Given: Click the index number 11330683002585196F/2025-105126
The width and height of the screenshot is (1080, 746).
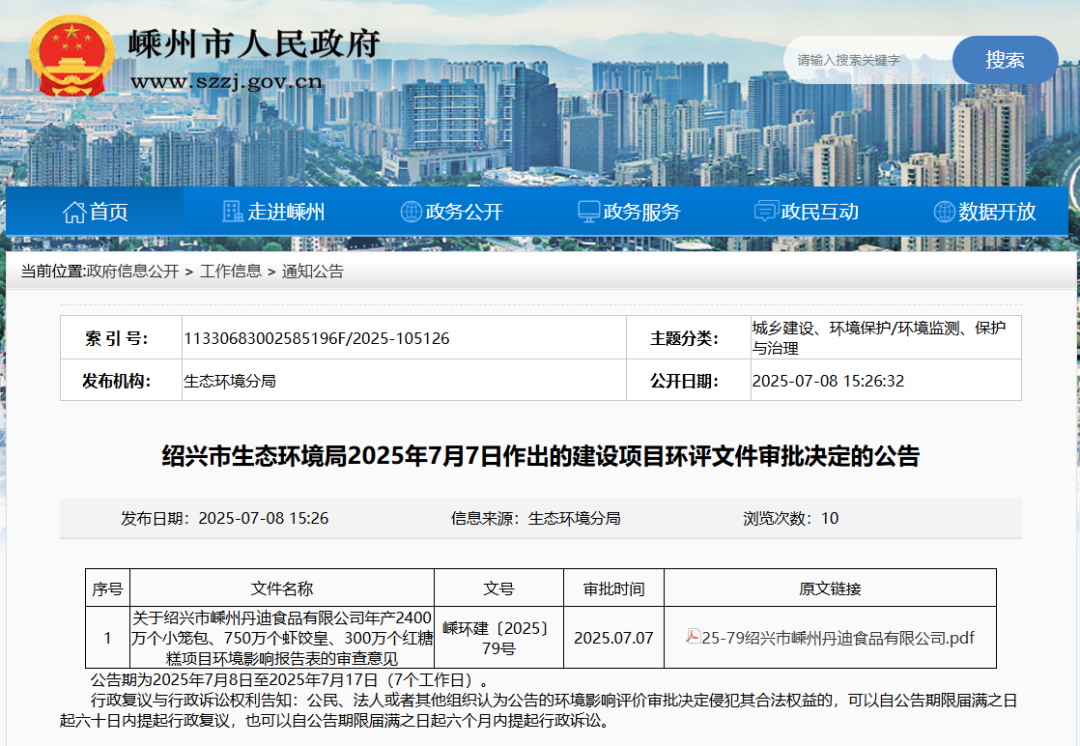Looking at the screenshot, I should pos(317,339).
